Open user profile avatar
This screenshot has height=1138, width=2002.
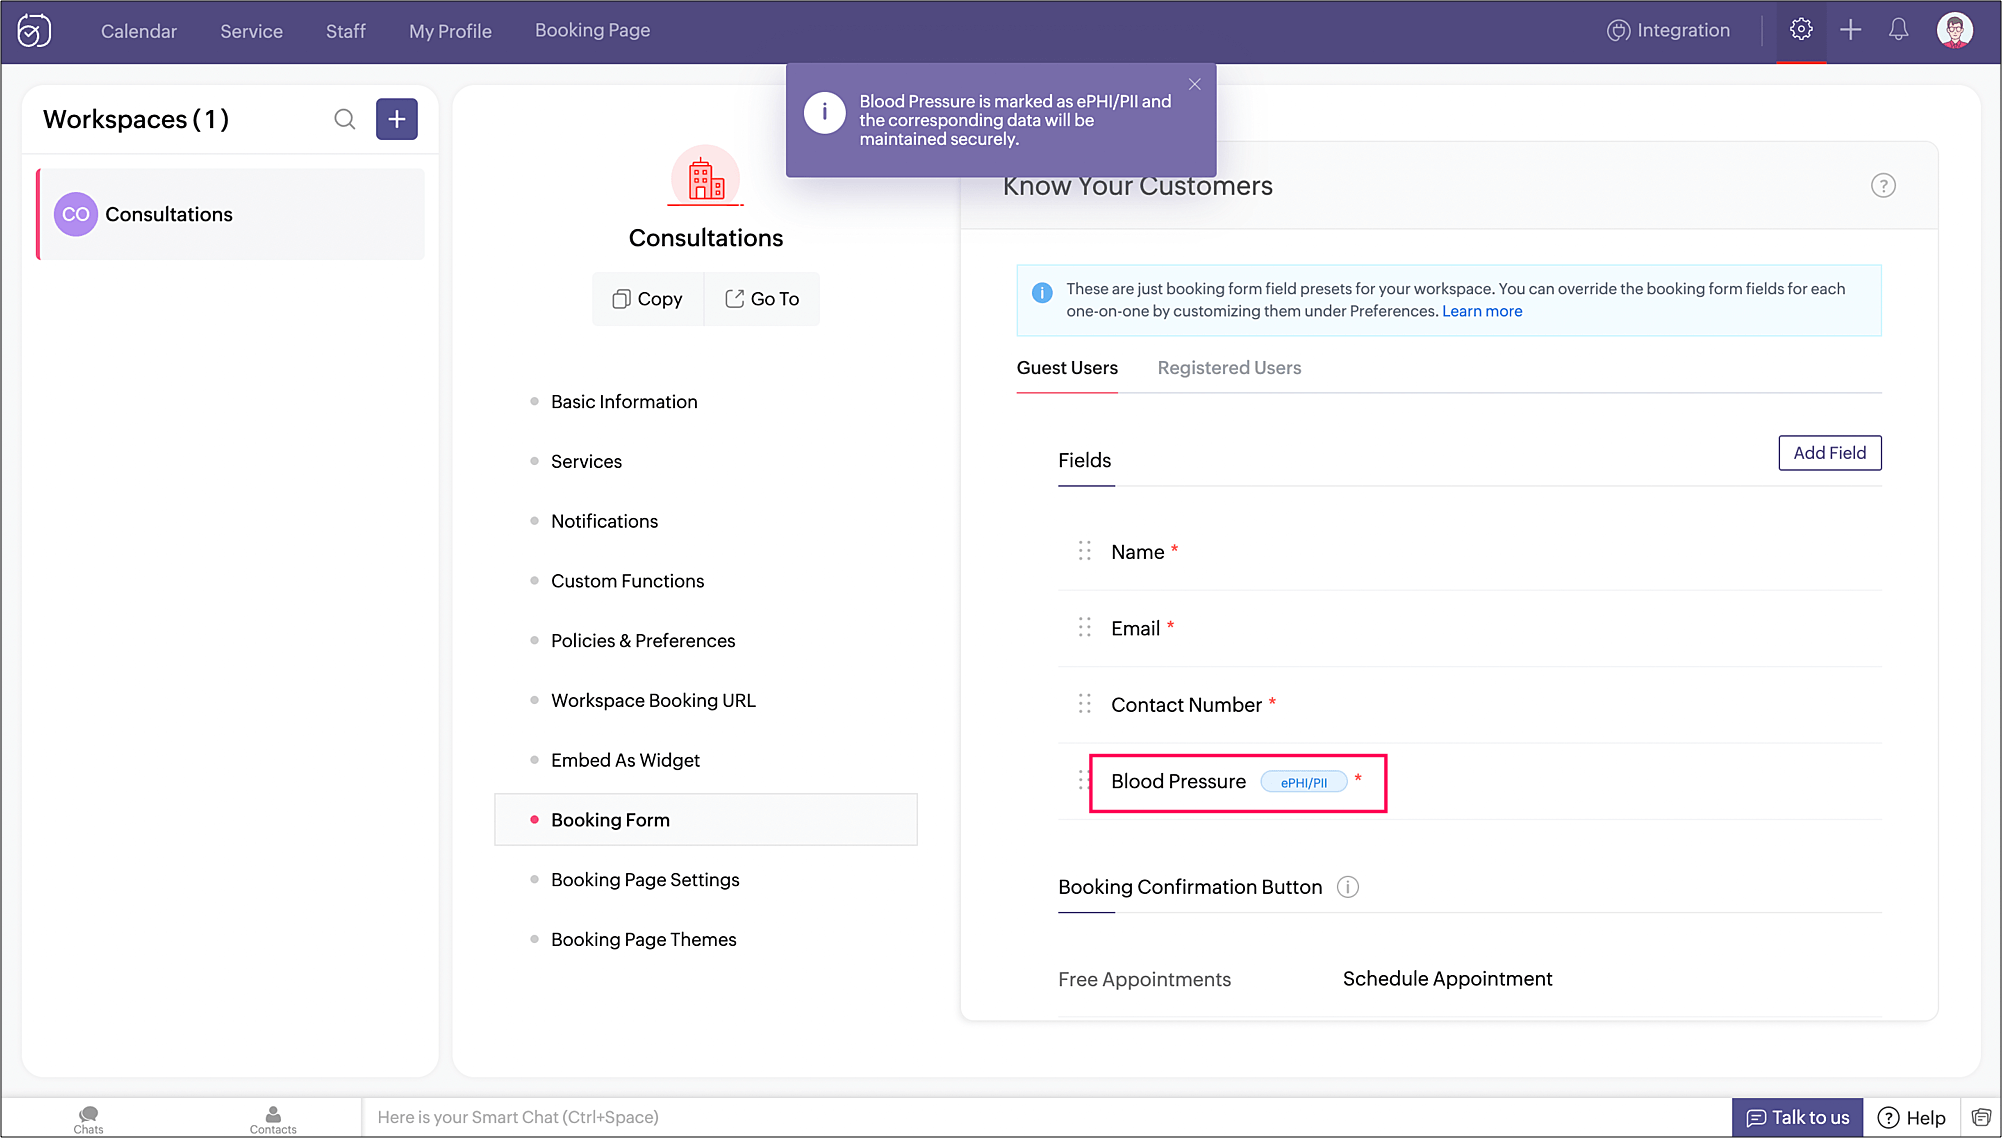coord(1954,30)
